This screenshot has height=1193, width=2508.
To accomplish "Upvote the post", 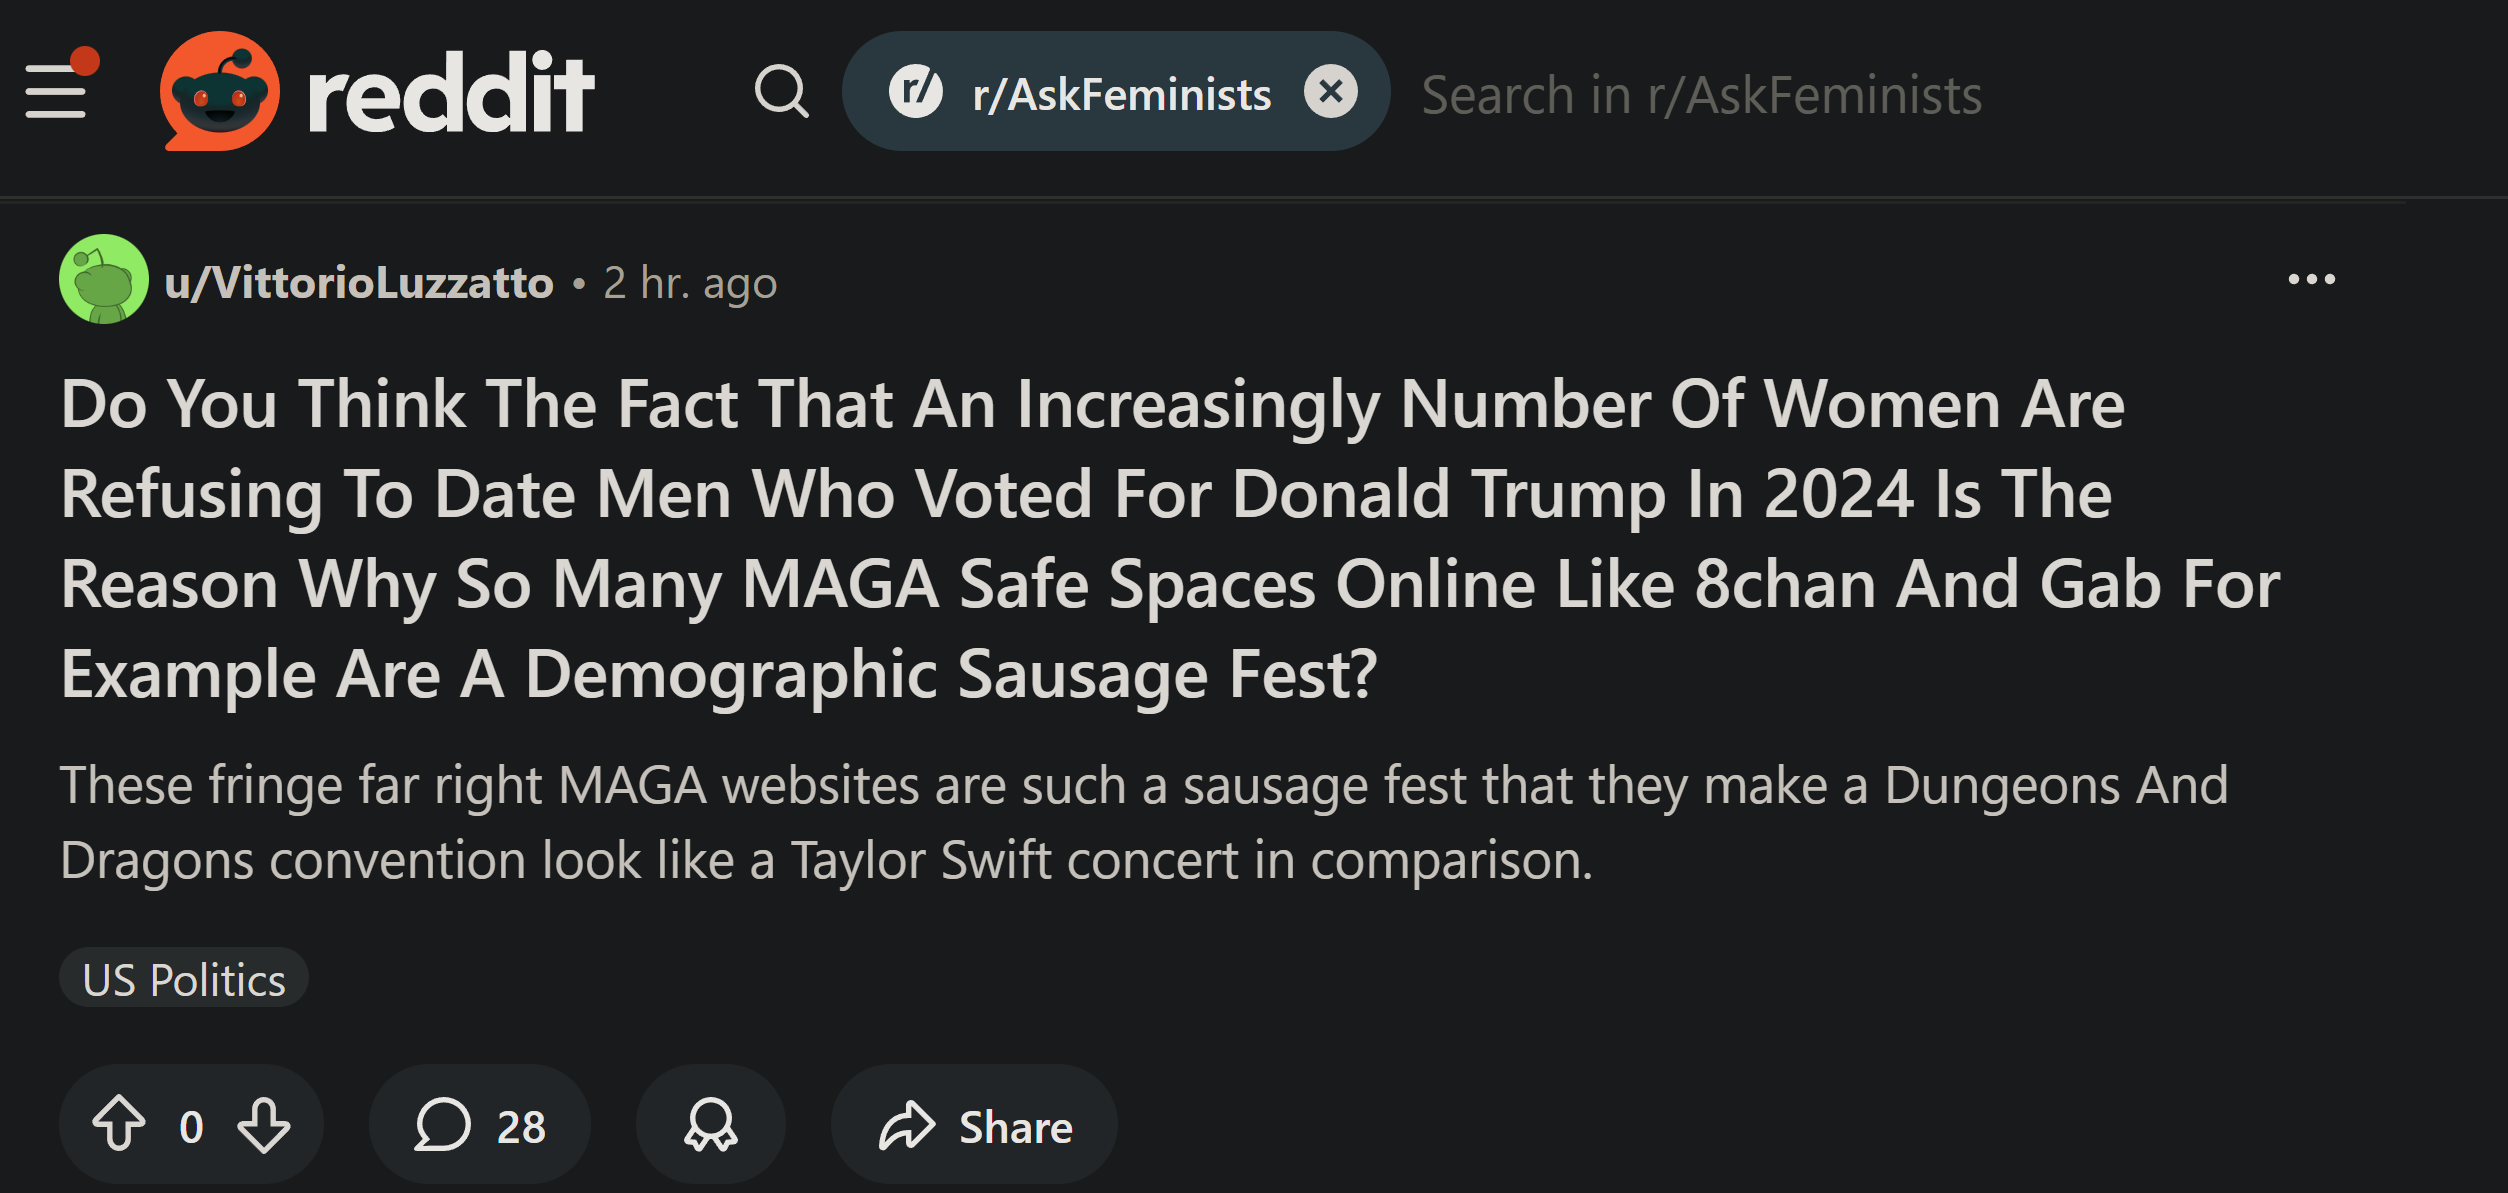I will (x=119, y=1125).
